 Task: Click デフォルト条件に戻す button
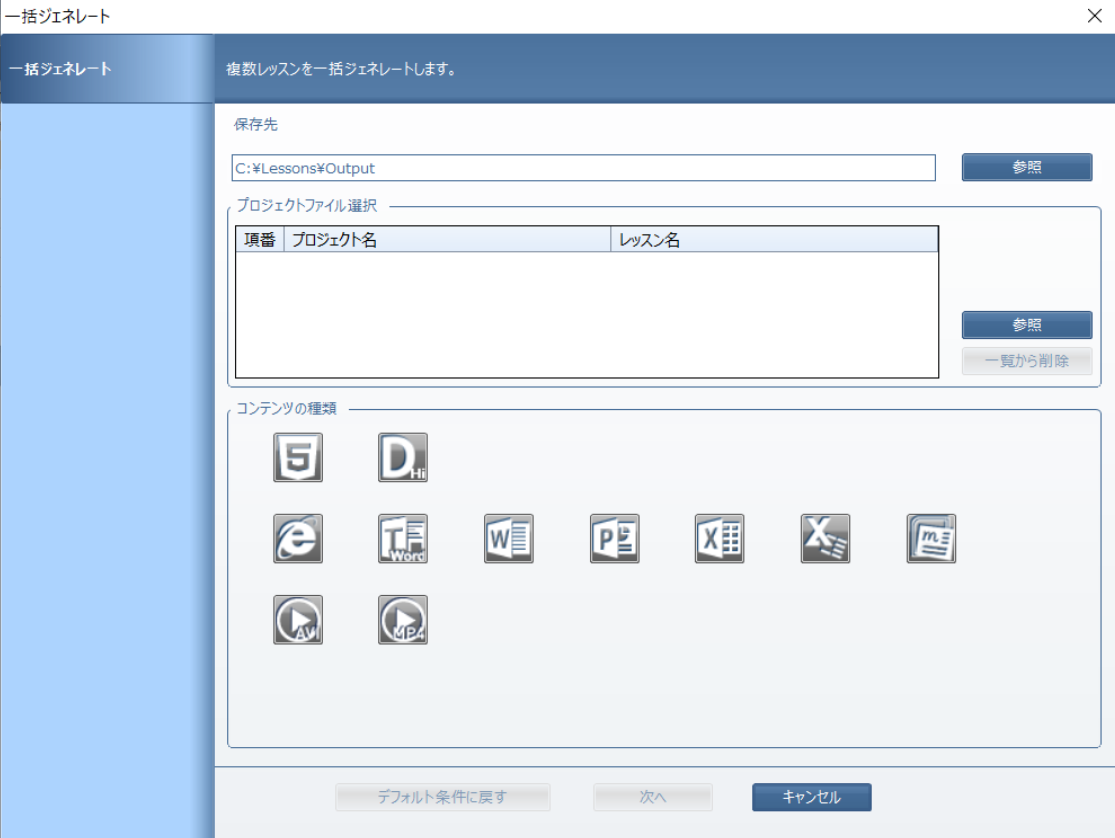pyautogui.click(x=442, y=797)
